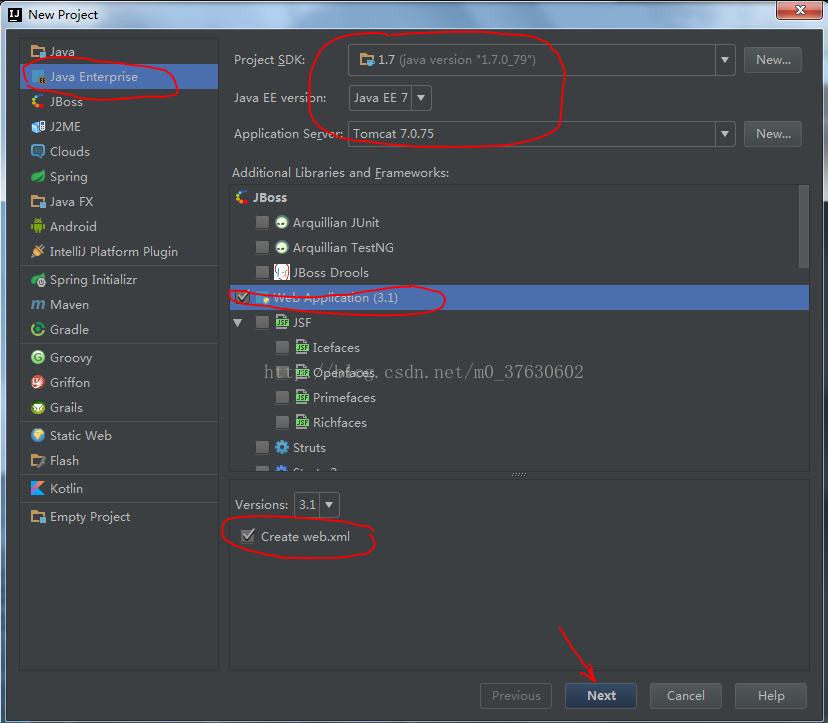Viewport: 828px width, 723px height.
Task: Click Arquillian TestNG alien icon
Action: click(281, 247)
